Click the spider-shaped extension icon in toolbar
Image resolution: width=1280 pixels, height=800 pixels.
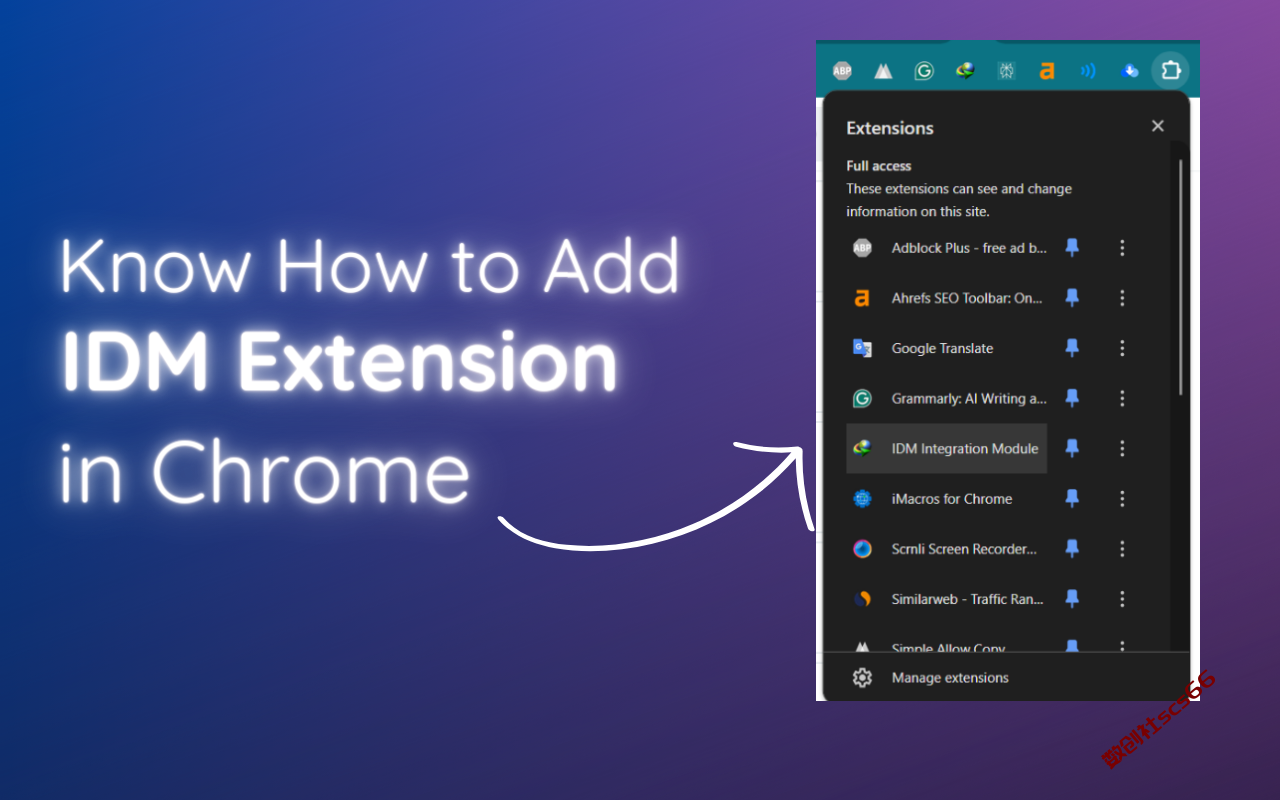1006,71
